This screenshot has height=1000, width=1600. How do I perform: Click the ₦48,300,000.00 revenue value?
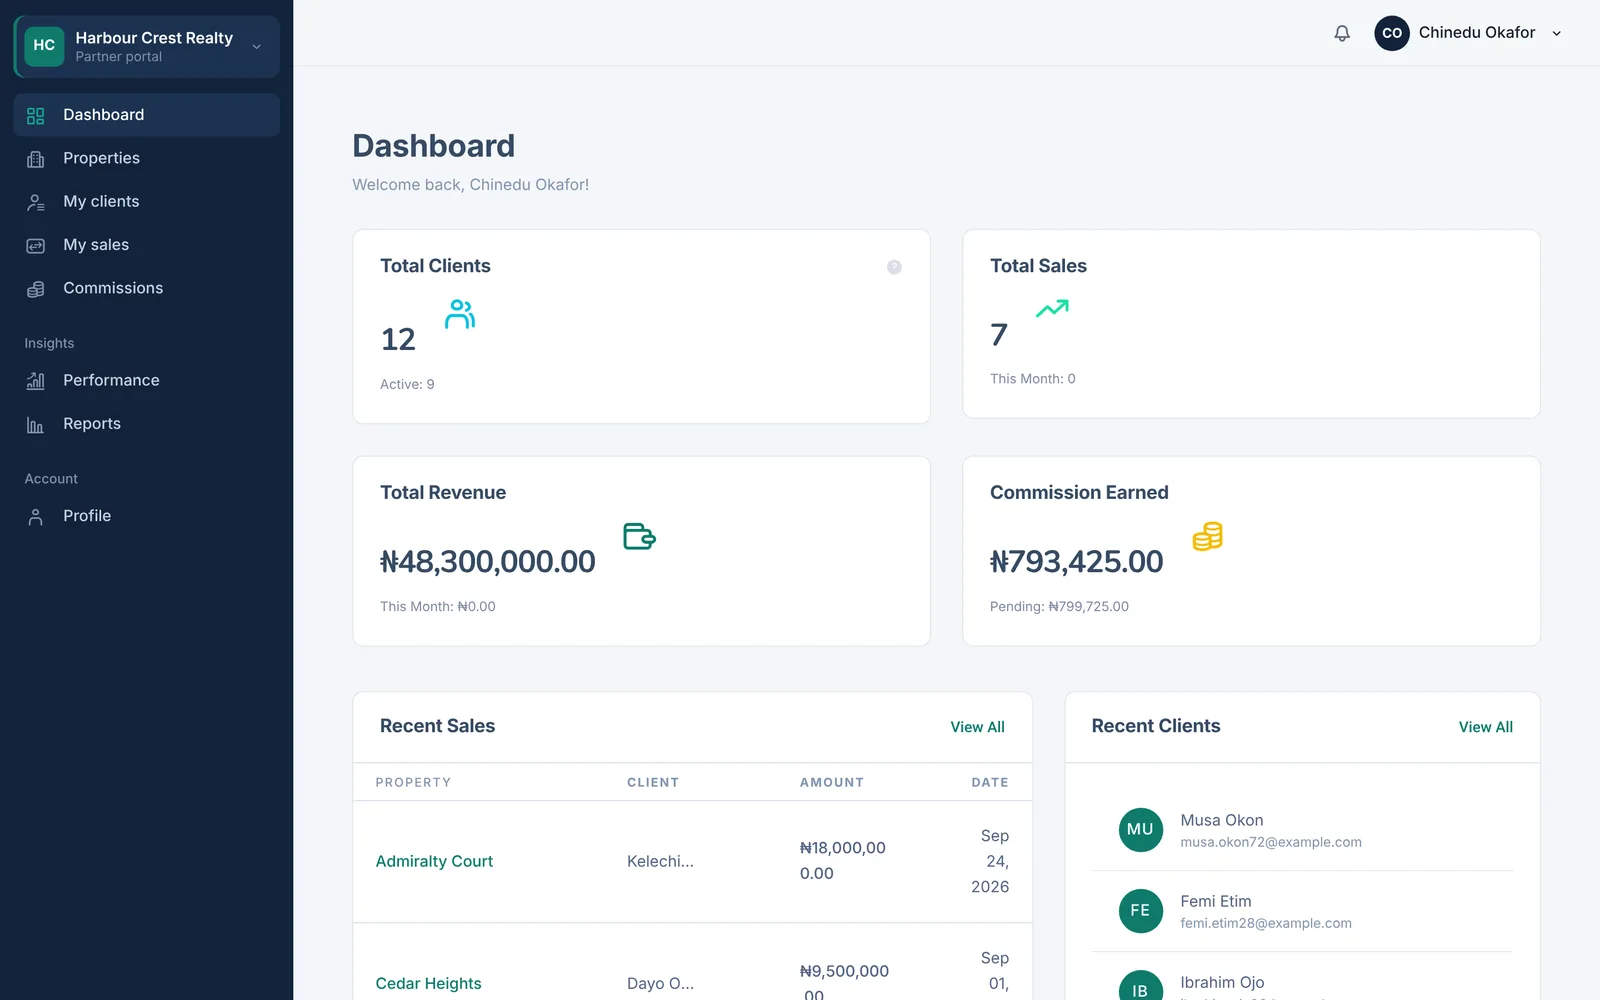[487, 562]
